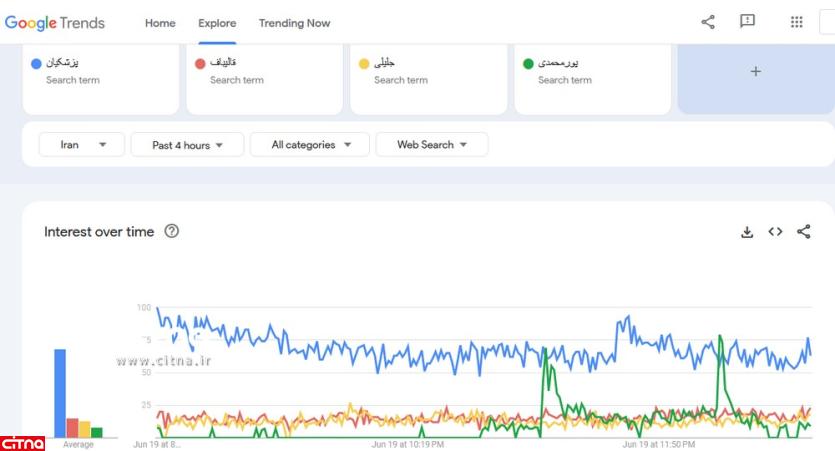This screenshot has height=451, width=835.
Task: Select the Explore tab
Action: (x=217, y=23)
